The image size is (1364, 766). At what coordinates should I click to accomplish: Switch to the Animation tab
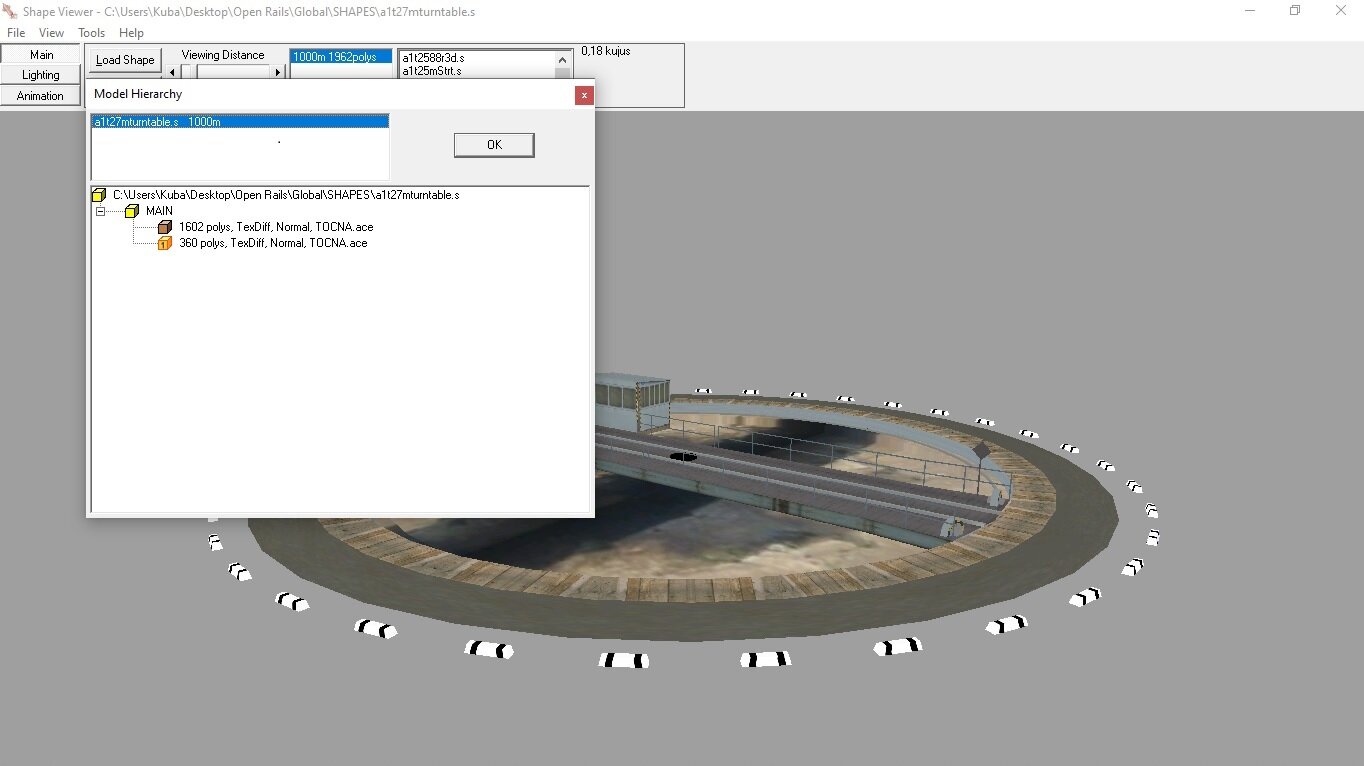pyautogui.click(x=41, y=96)
